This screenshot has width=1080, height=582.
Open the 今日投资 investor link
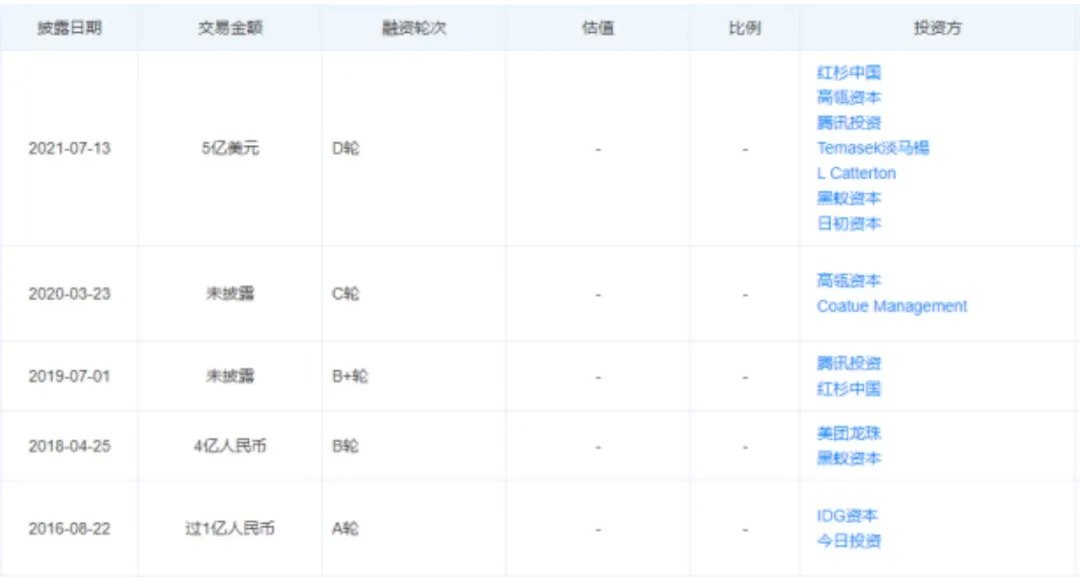tap(849, 541)
